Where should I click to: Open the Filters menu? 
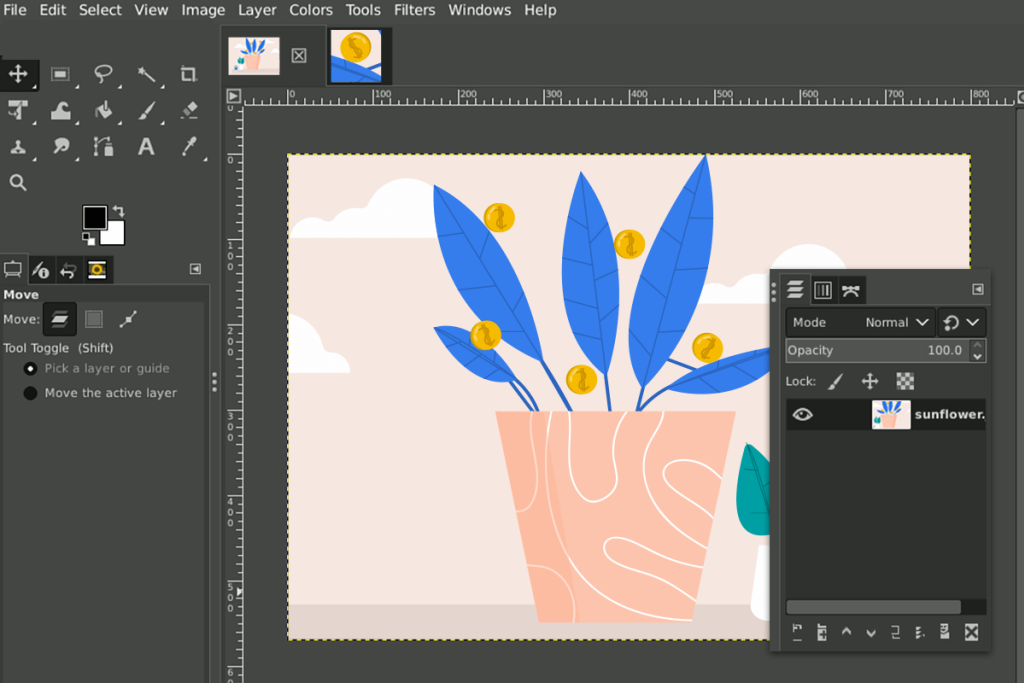(x=414, y=10)
